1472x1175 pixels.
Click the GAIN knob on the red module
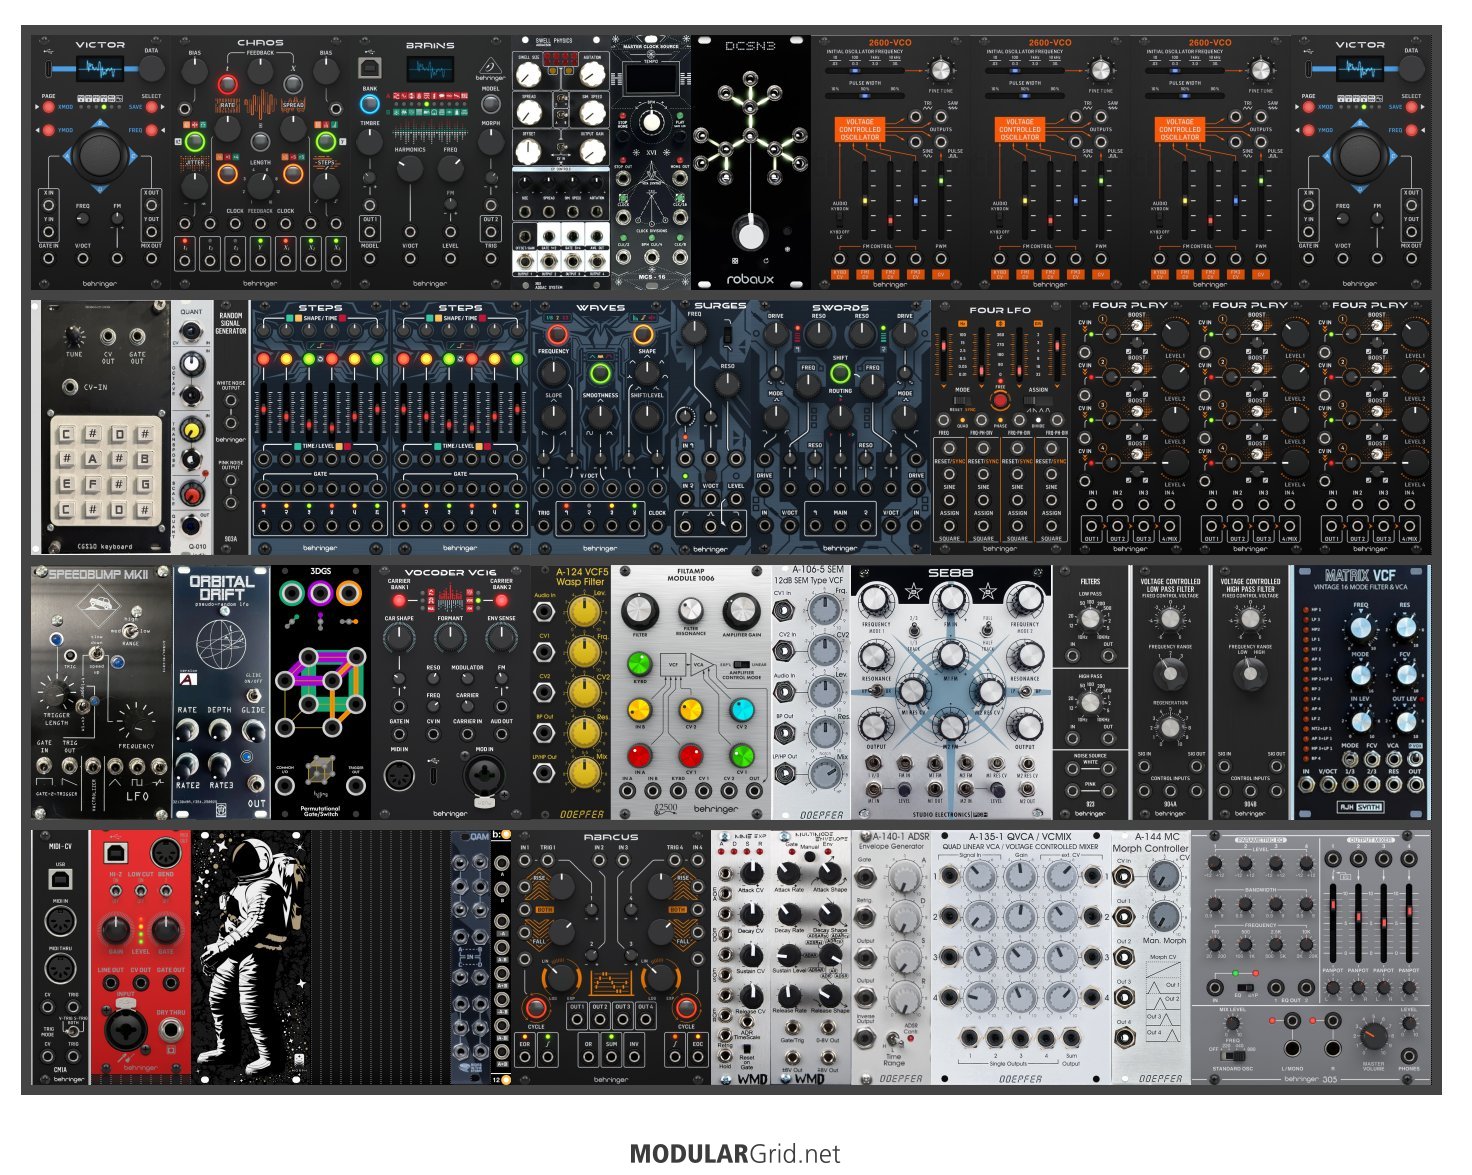coord(115,929)
